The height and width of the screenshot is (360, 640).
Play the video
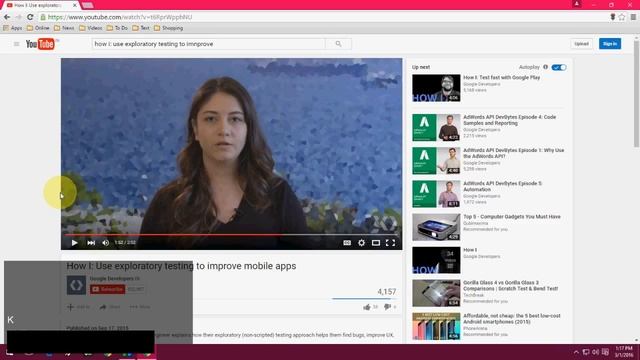[74, 242]
